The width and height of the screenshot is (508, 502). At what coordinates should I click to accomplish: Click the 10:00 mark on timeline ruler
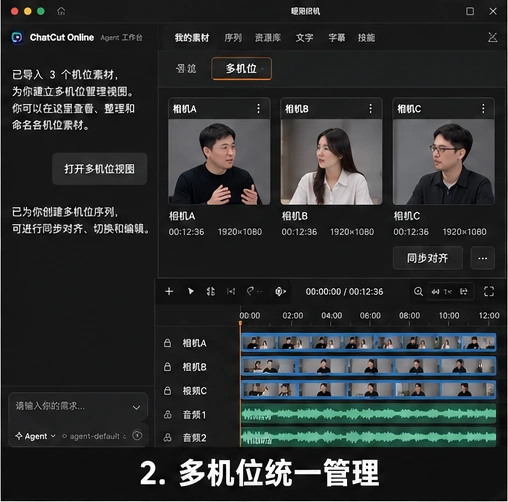pyautogui.click(x=449, y=315)
